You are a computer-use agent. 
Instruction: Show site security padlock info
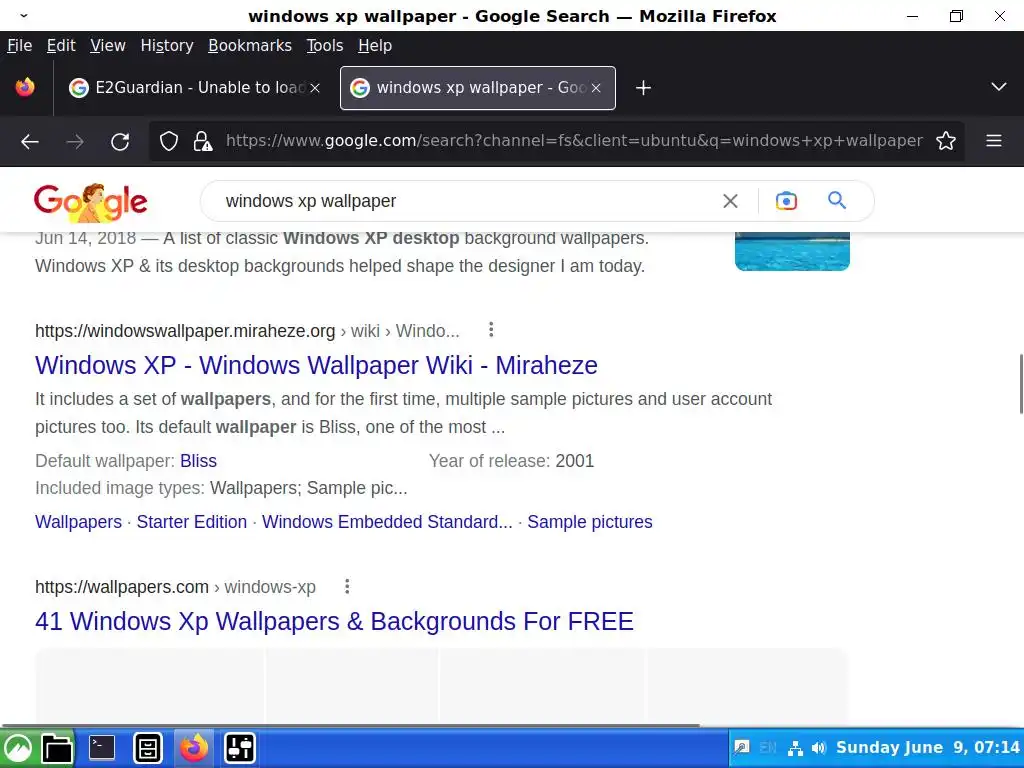click(202, 141)
